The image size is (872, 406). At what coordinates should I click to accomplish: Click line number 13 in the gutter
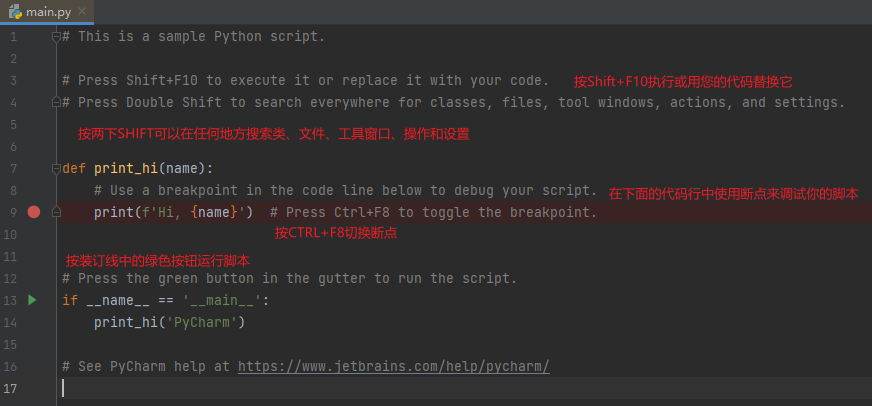[11, 300]
